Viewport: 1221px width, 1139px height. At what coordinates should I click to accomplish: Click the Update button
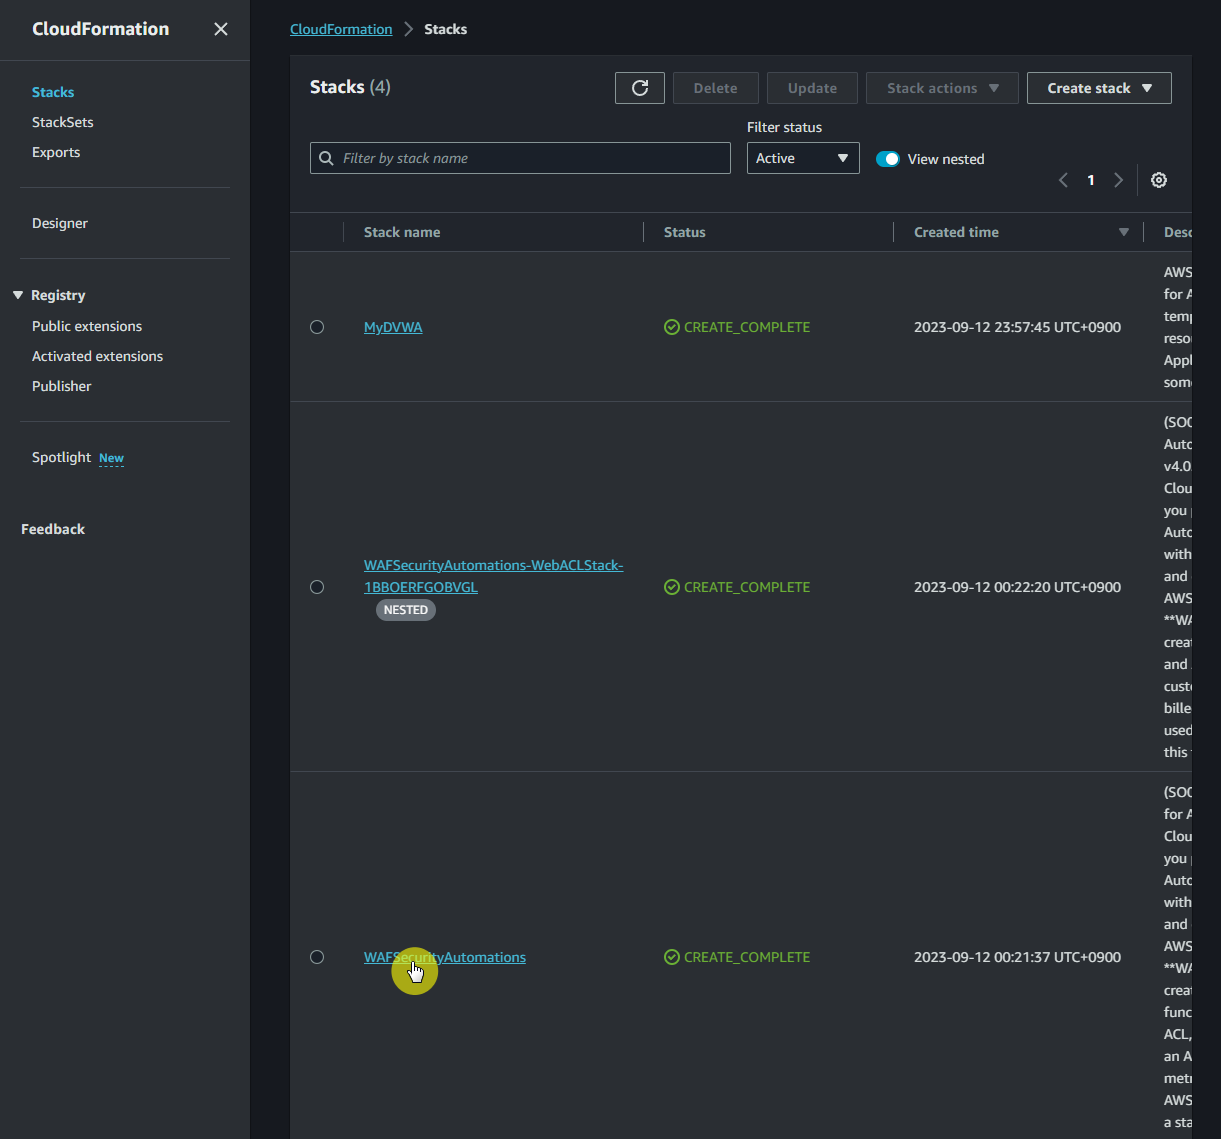coord(812,88)
